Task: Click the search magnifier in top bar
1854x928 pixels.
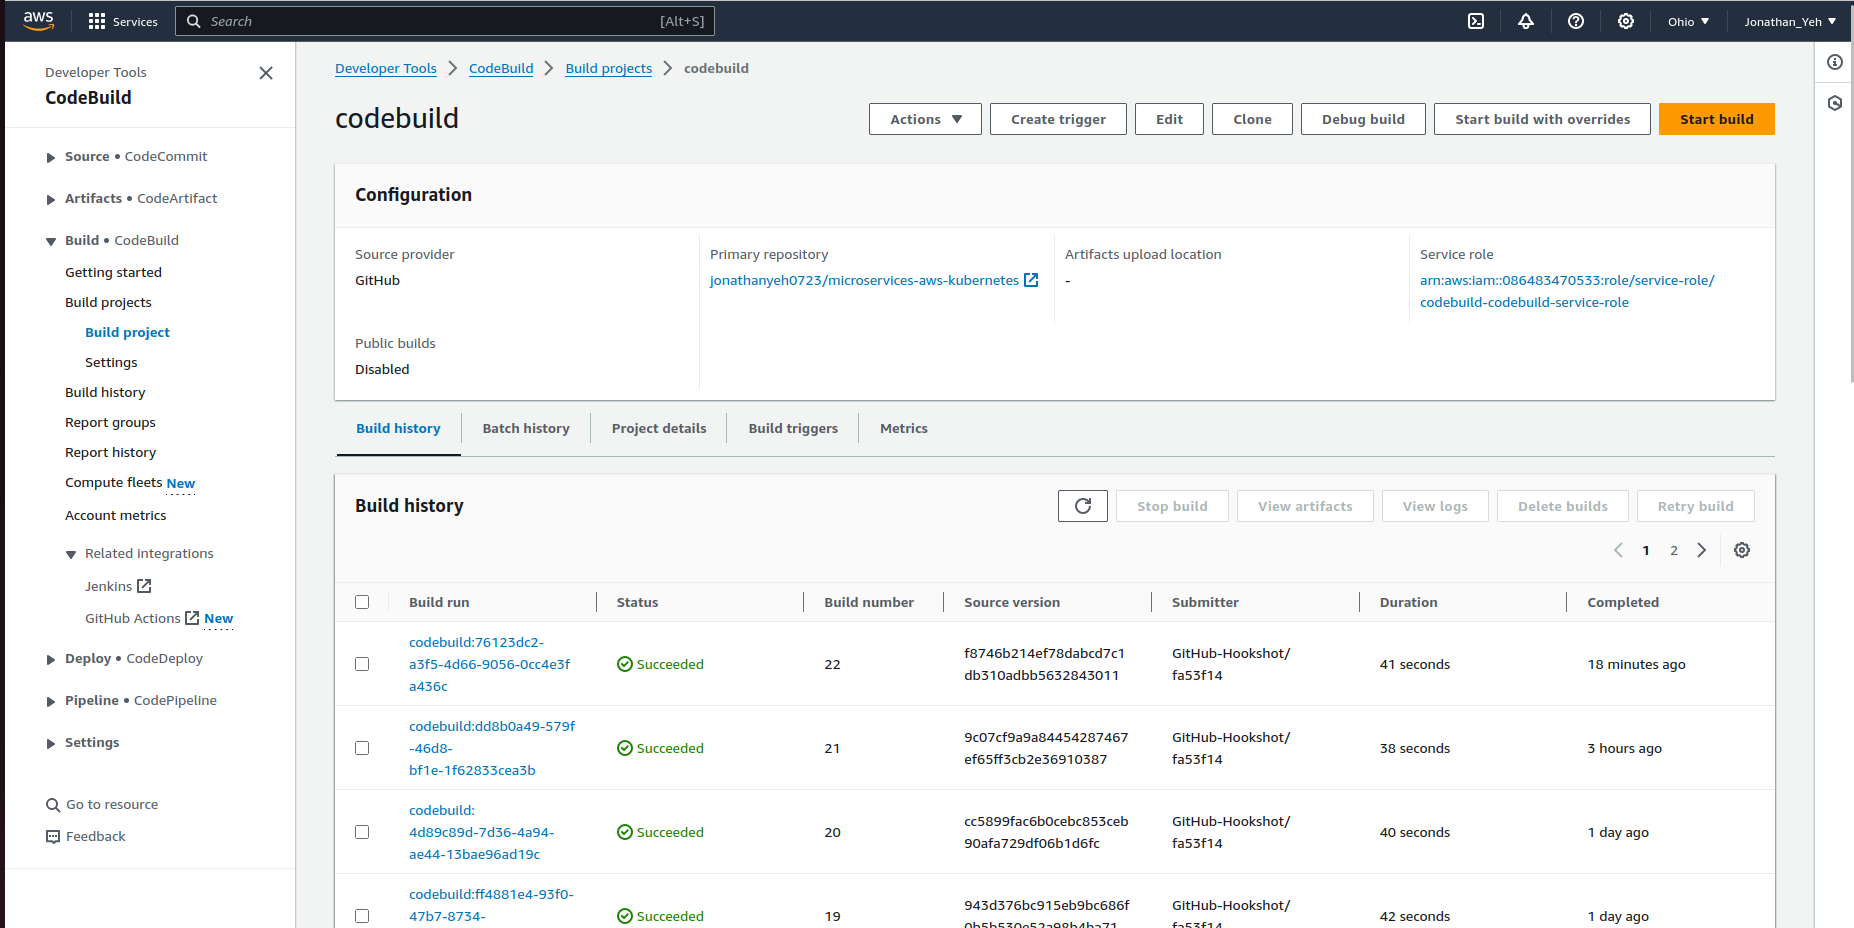Action: [x=194, y=21]
